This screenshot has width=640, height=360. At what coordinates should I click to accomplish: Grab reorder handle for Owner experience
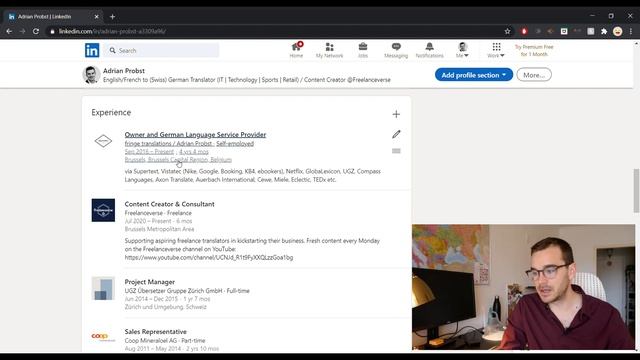(396, 151)
